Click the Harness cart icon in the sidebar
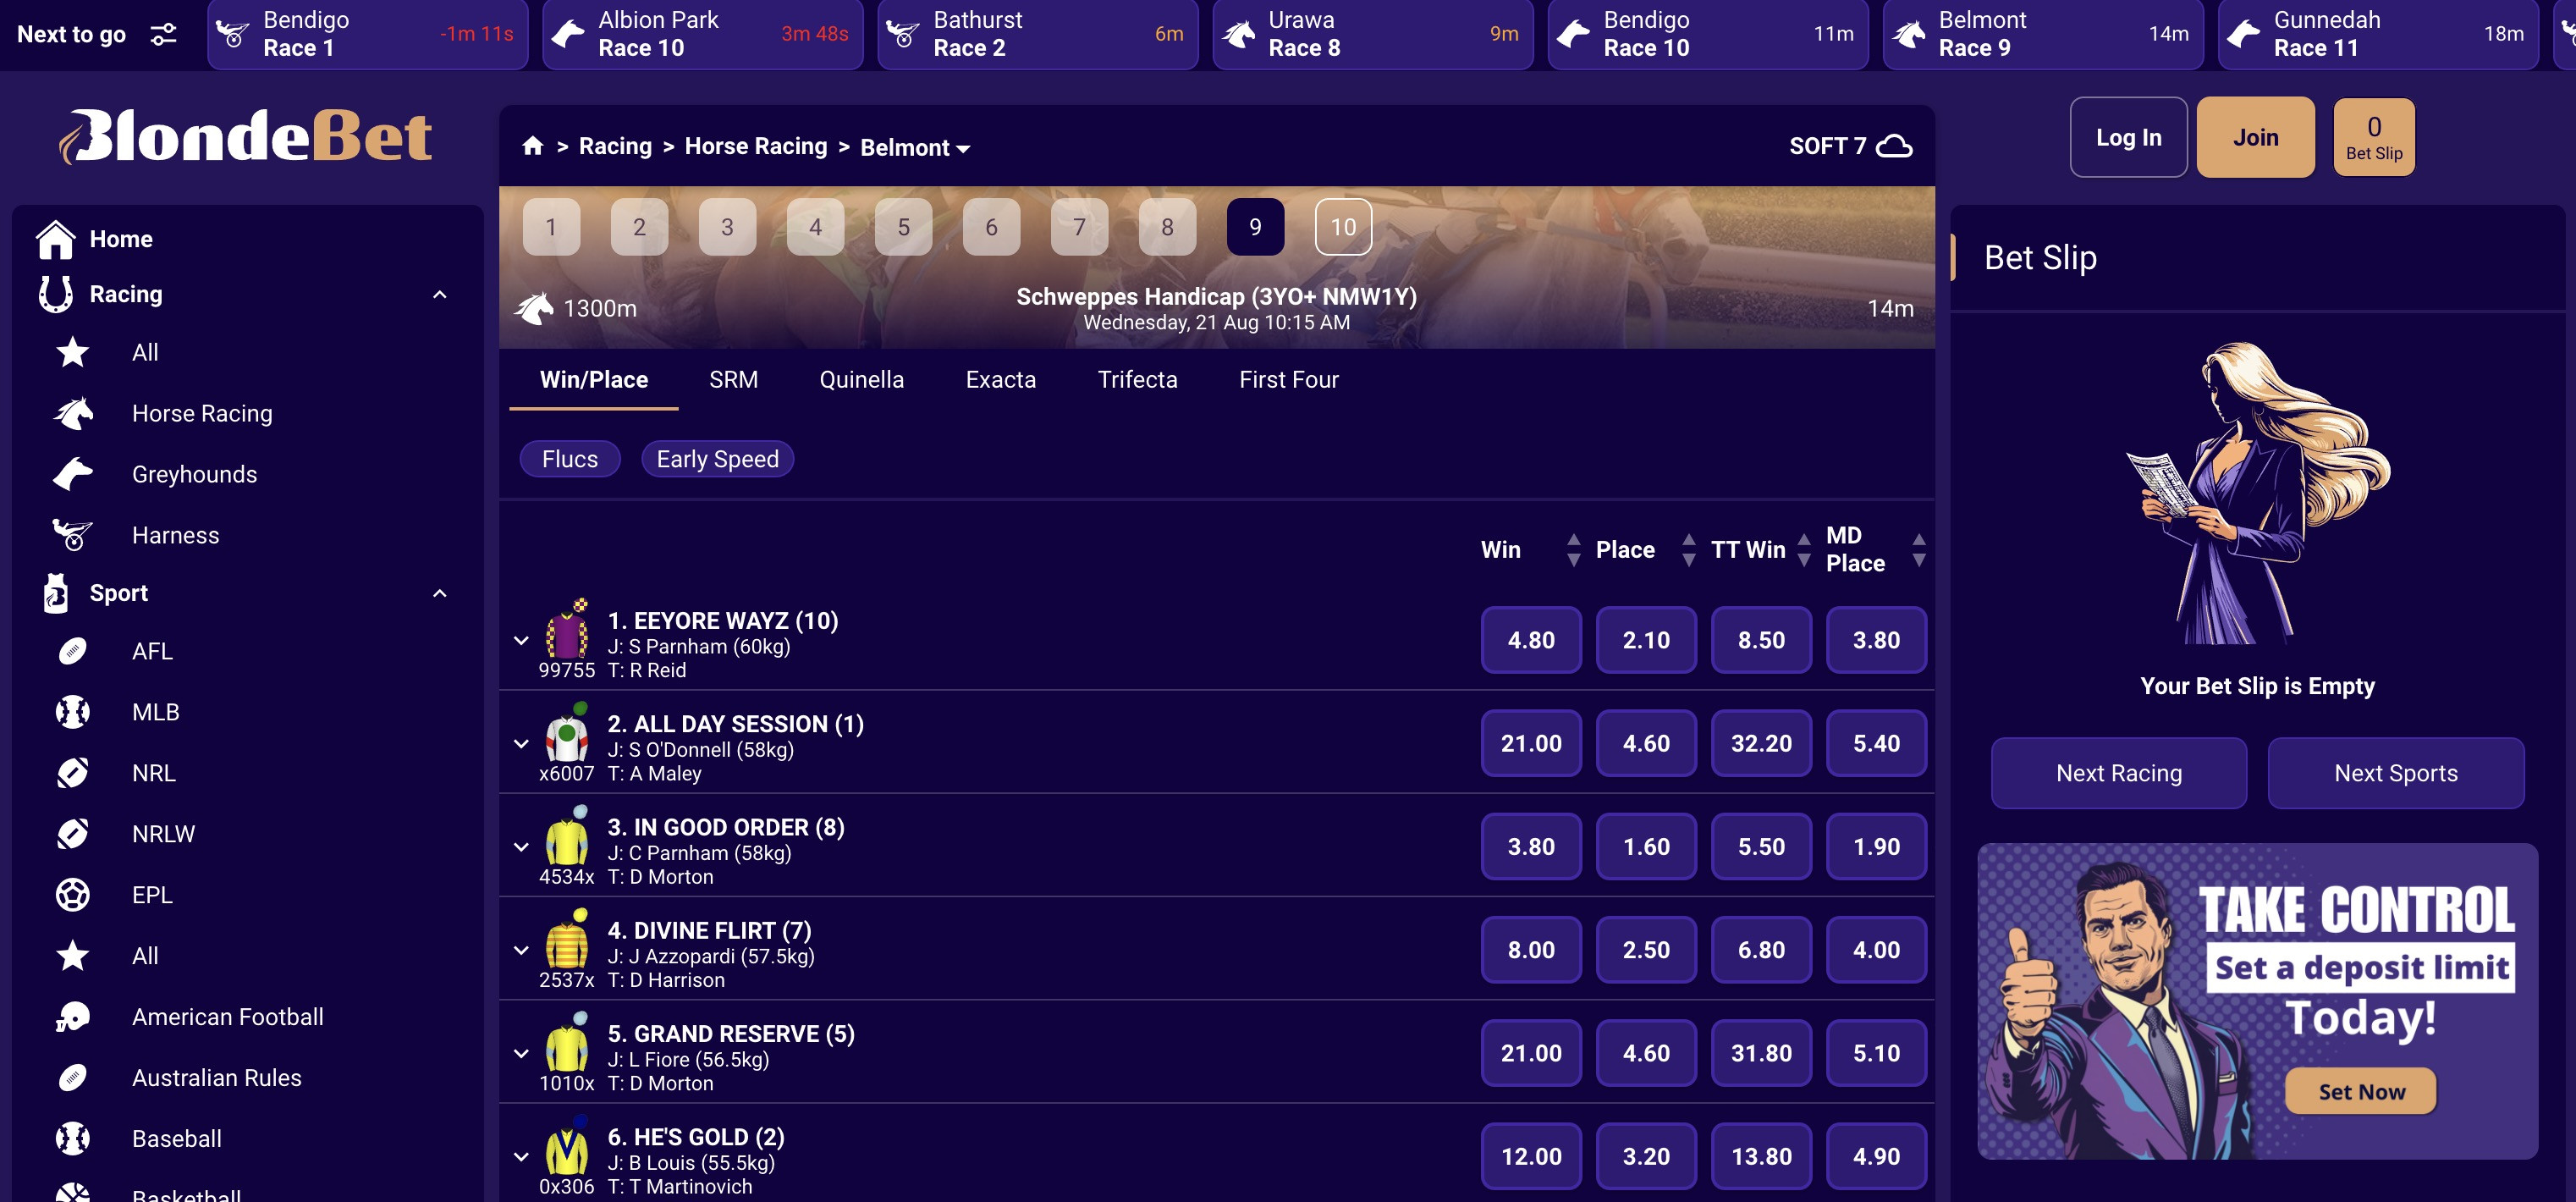2576x1202 pixels. pyautogui.click(x=73, y=535)
